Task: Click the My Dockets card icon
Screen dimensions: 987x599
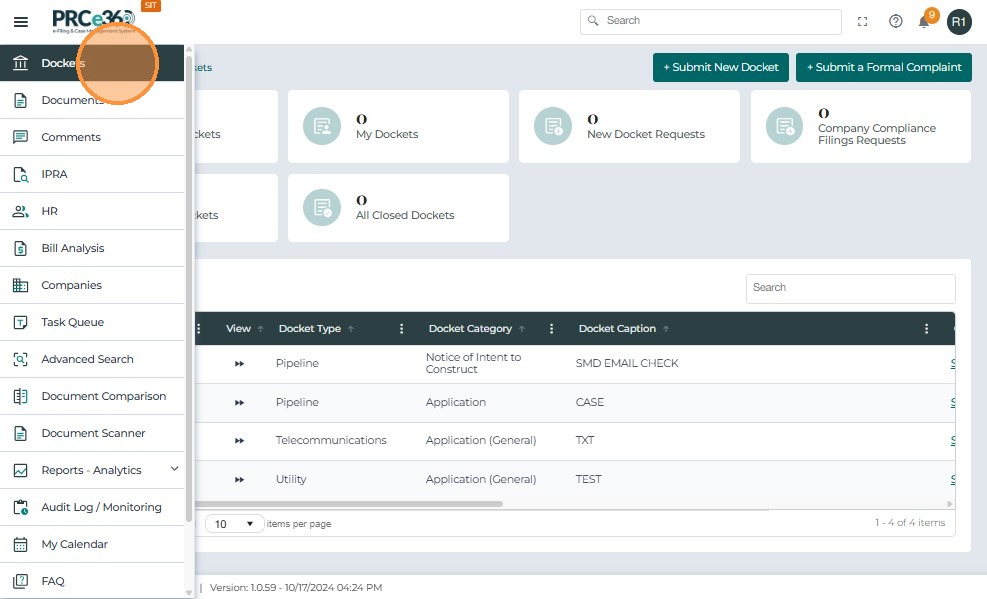Action: point(322,126)
